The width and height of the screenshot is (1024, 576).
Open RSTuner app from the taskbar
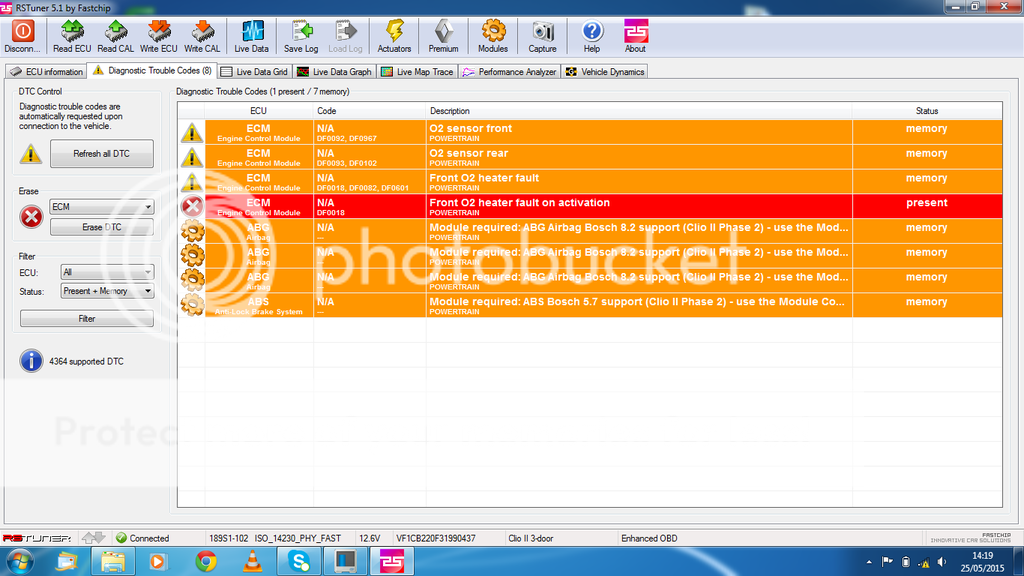[x=392, y=561]
